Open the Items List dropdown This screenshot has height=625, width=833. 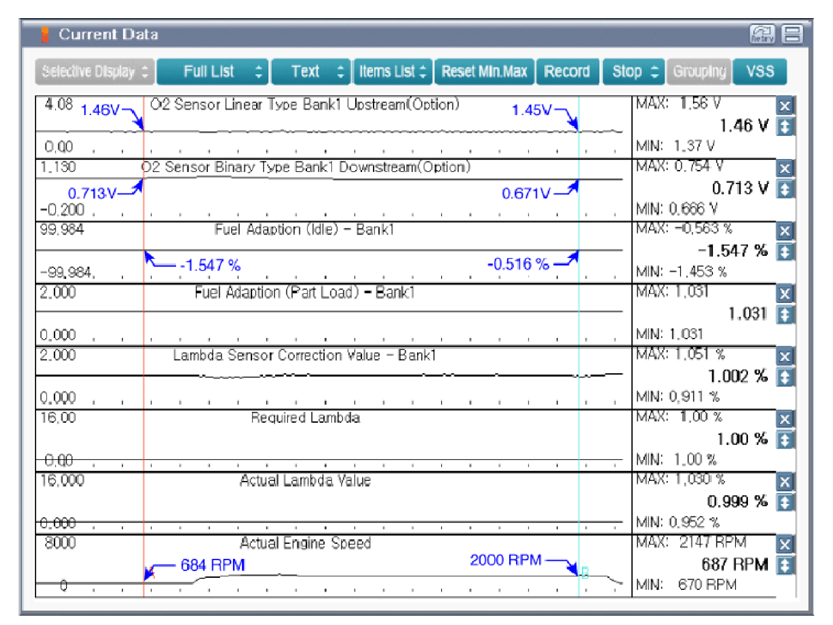point(393,72)
